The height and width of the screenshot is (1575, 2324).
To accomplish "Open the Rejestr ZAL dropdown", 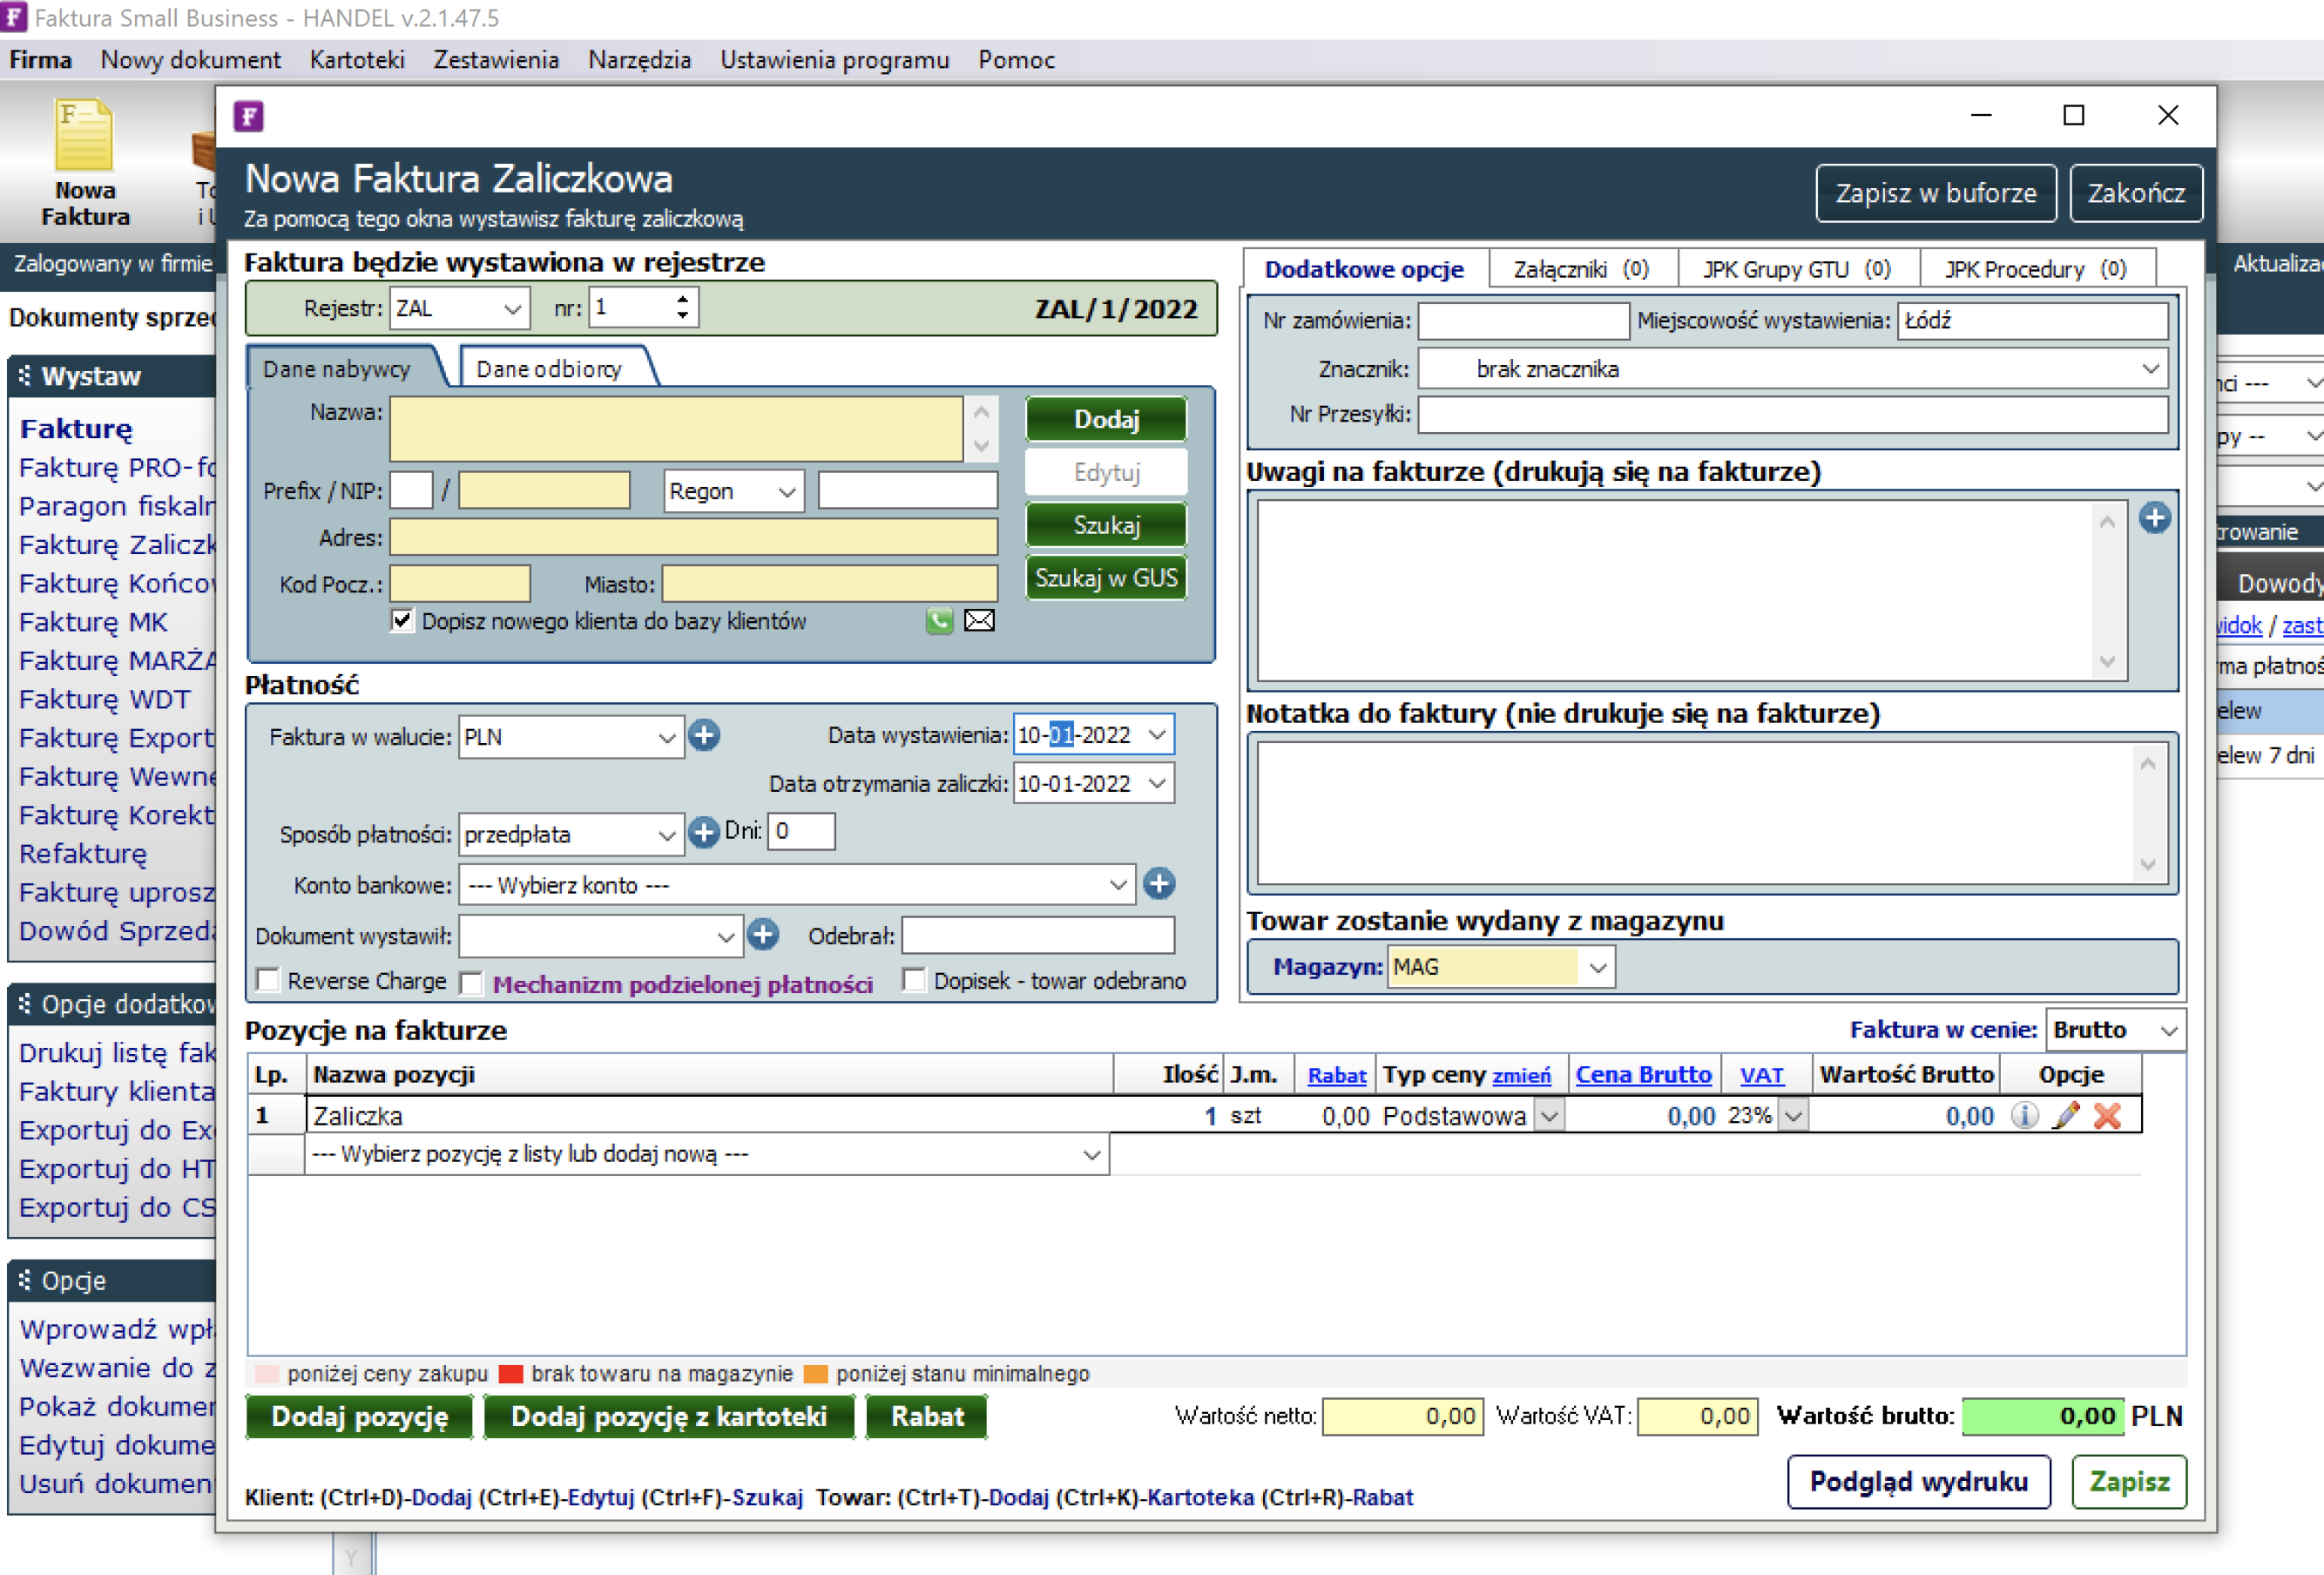I will click(512, 309).
